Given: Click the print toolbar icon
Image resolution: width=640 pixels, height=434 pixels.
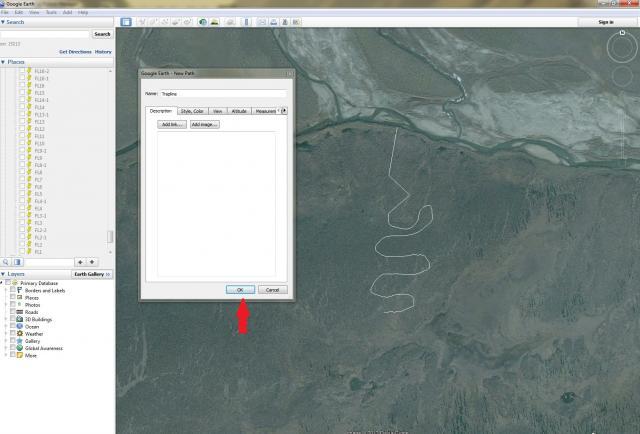Looking at the screenshot, I should [x=275, y=21].
